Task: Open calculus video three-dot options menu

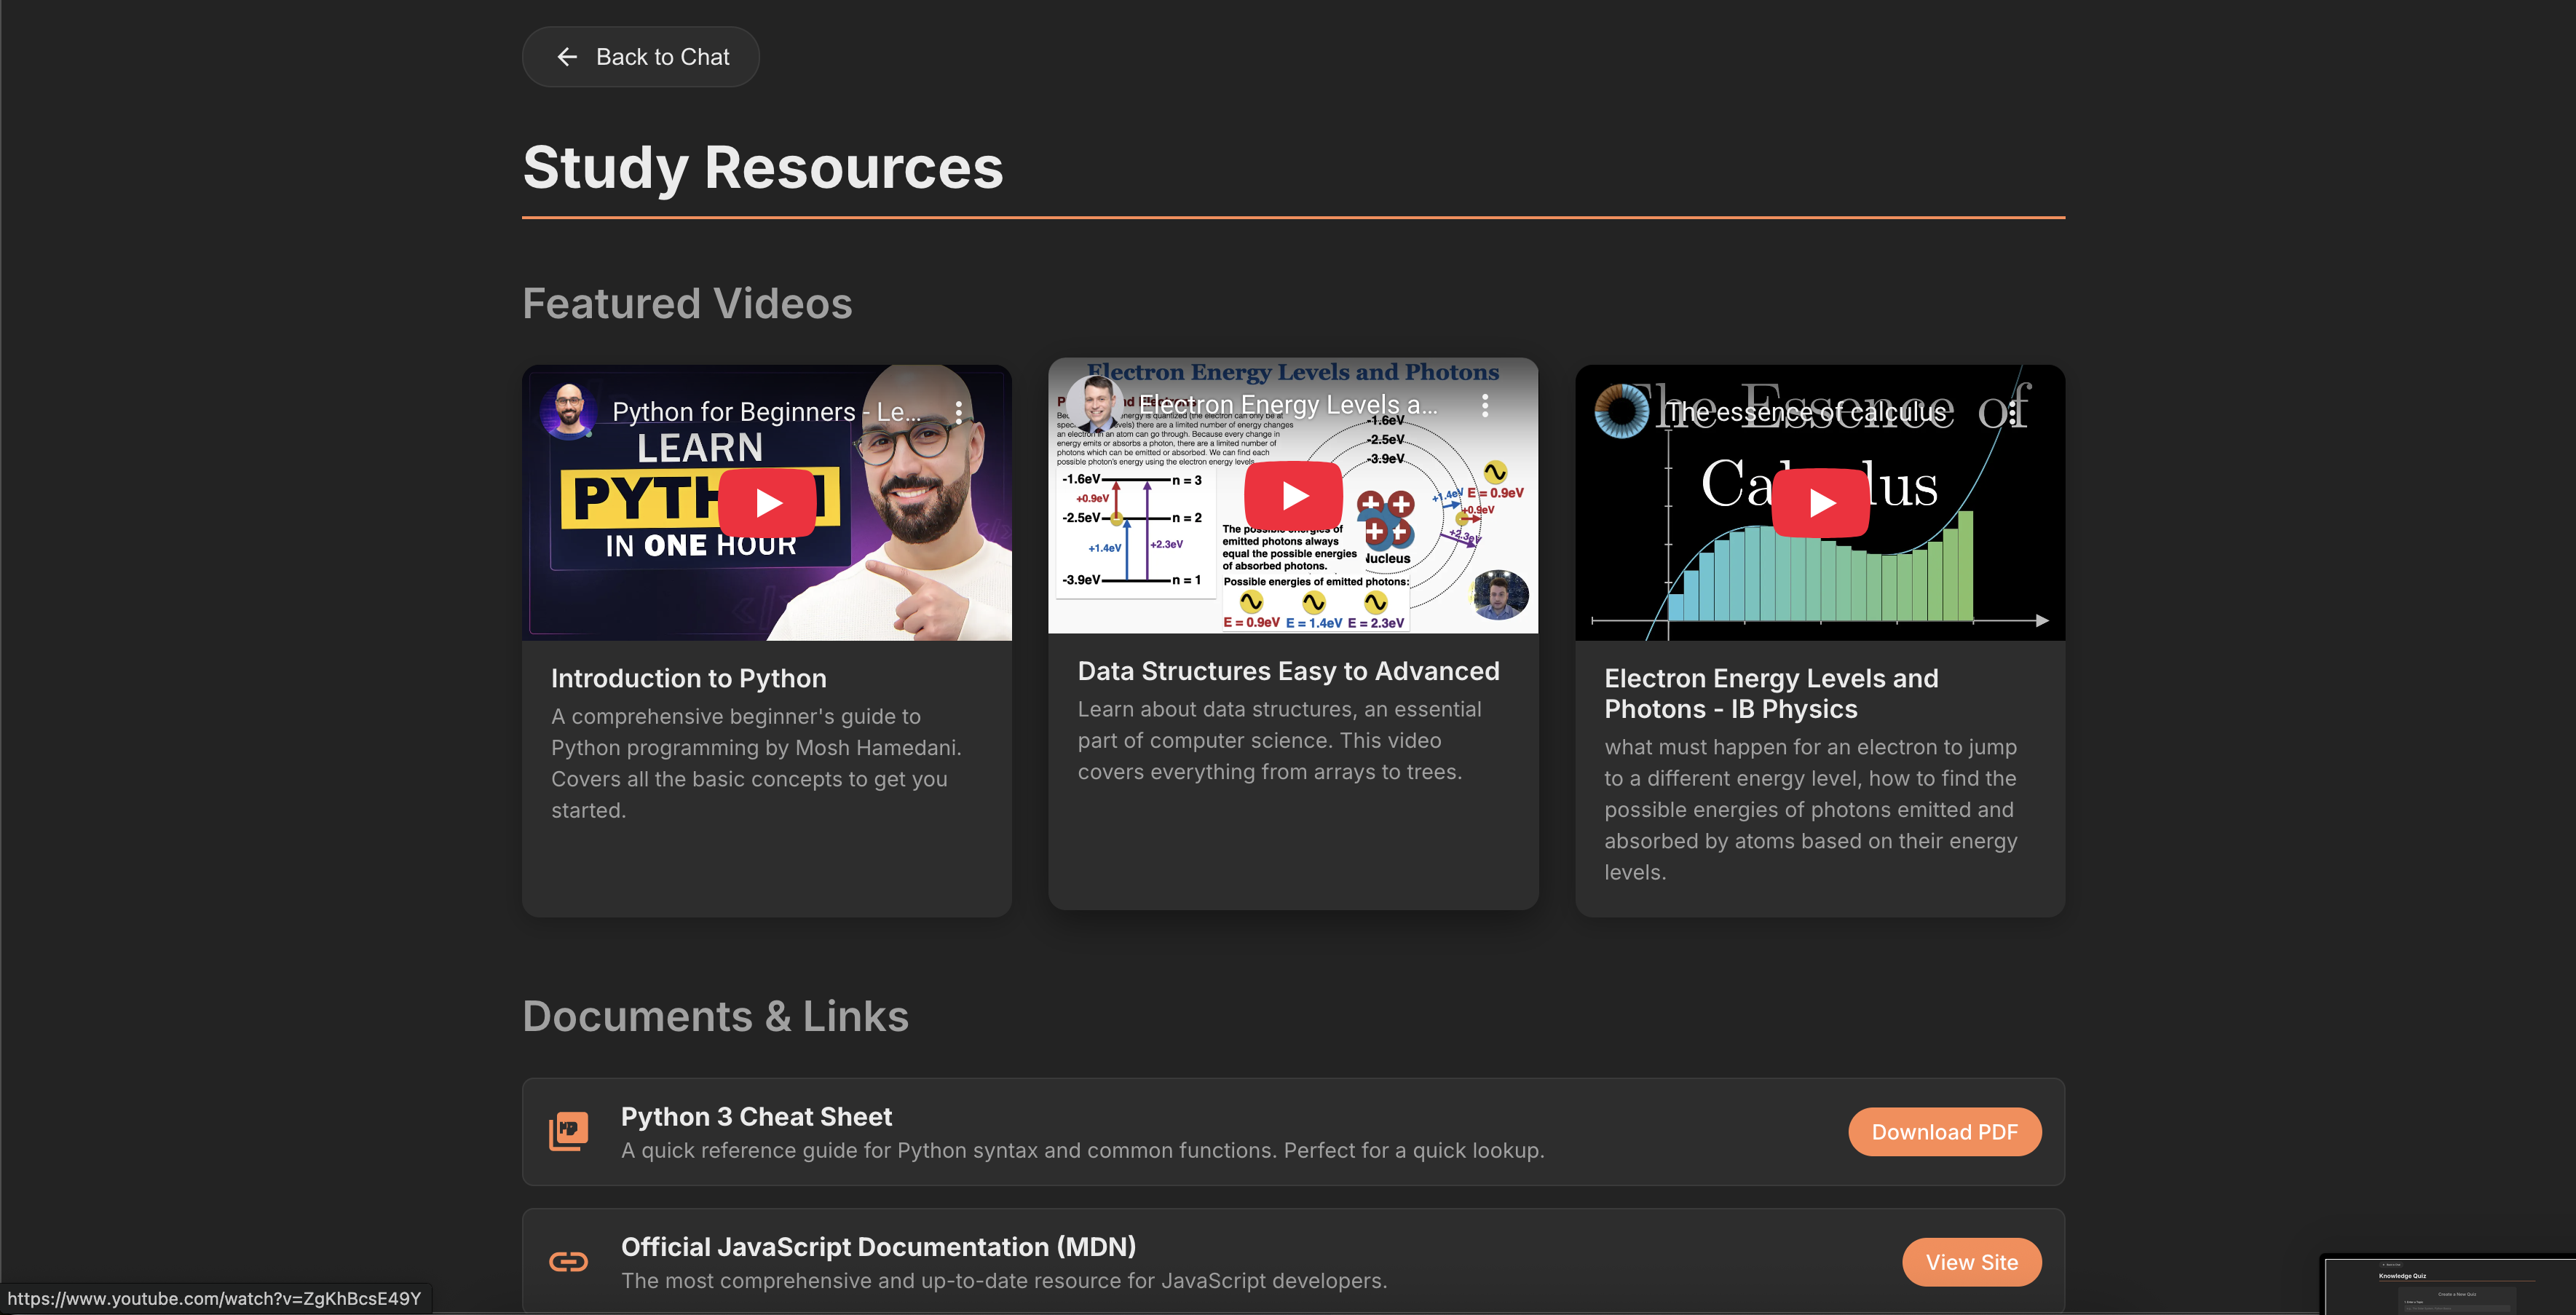Action: coord(2012,412)
